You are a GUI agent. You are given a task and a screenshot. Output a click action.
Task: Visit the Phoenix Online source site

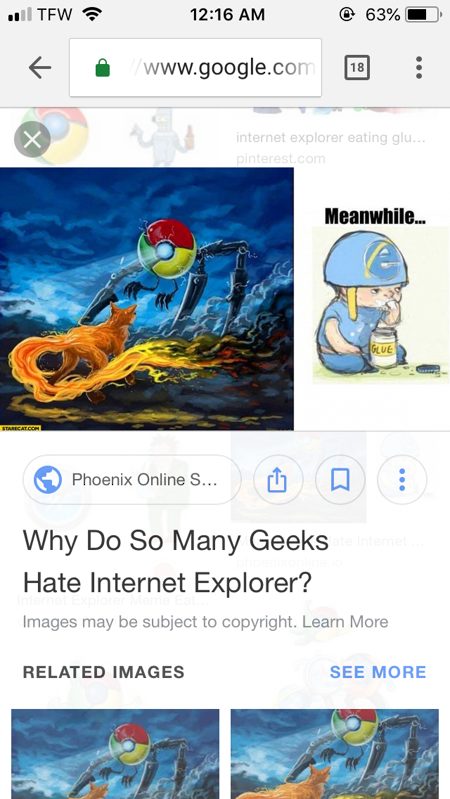pos(131,480)
